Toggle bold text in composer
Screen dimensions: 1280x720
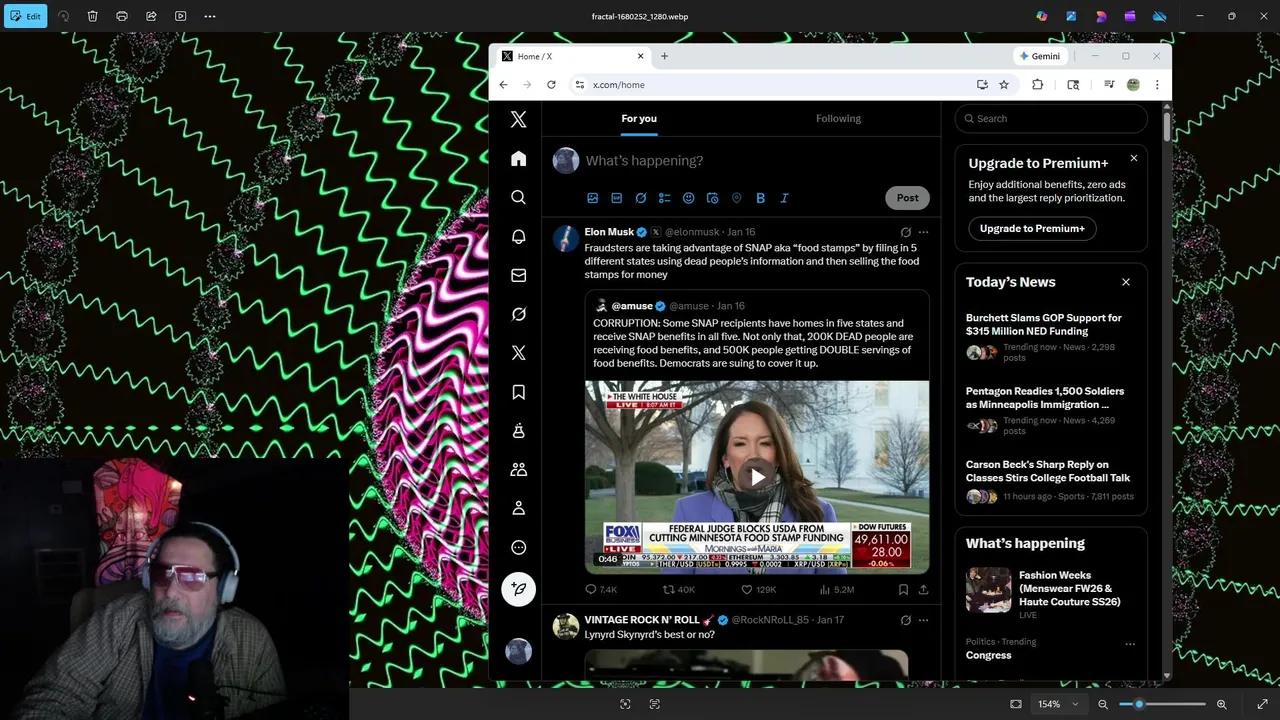[760, 198]
